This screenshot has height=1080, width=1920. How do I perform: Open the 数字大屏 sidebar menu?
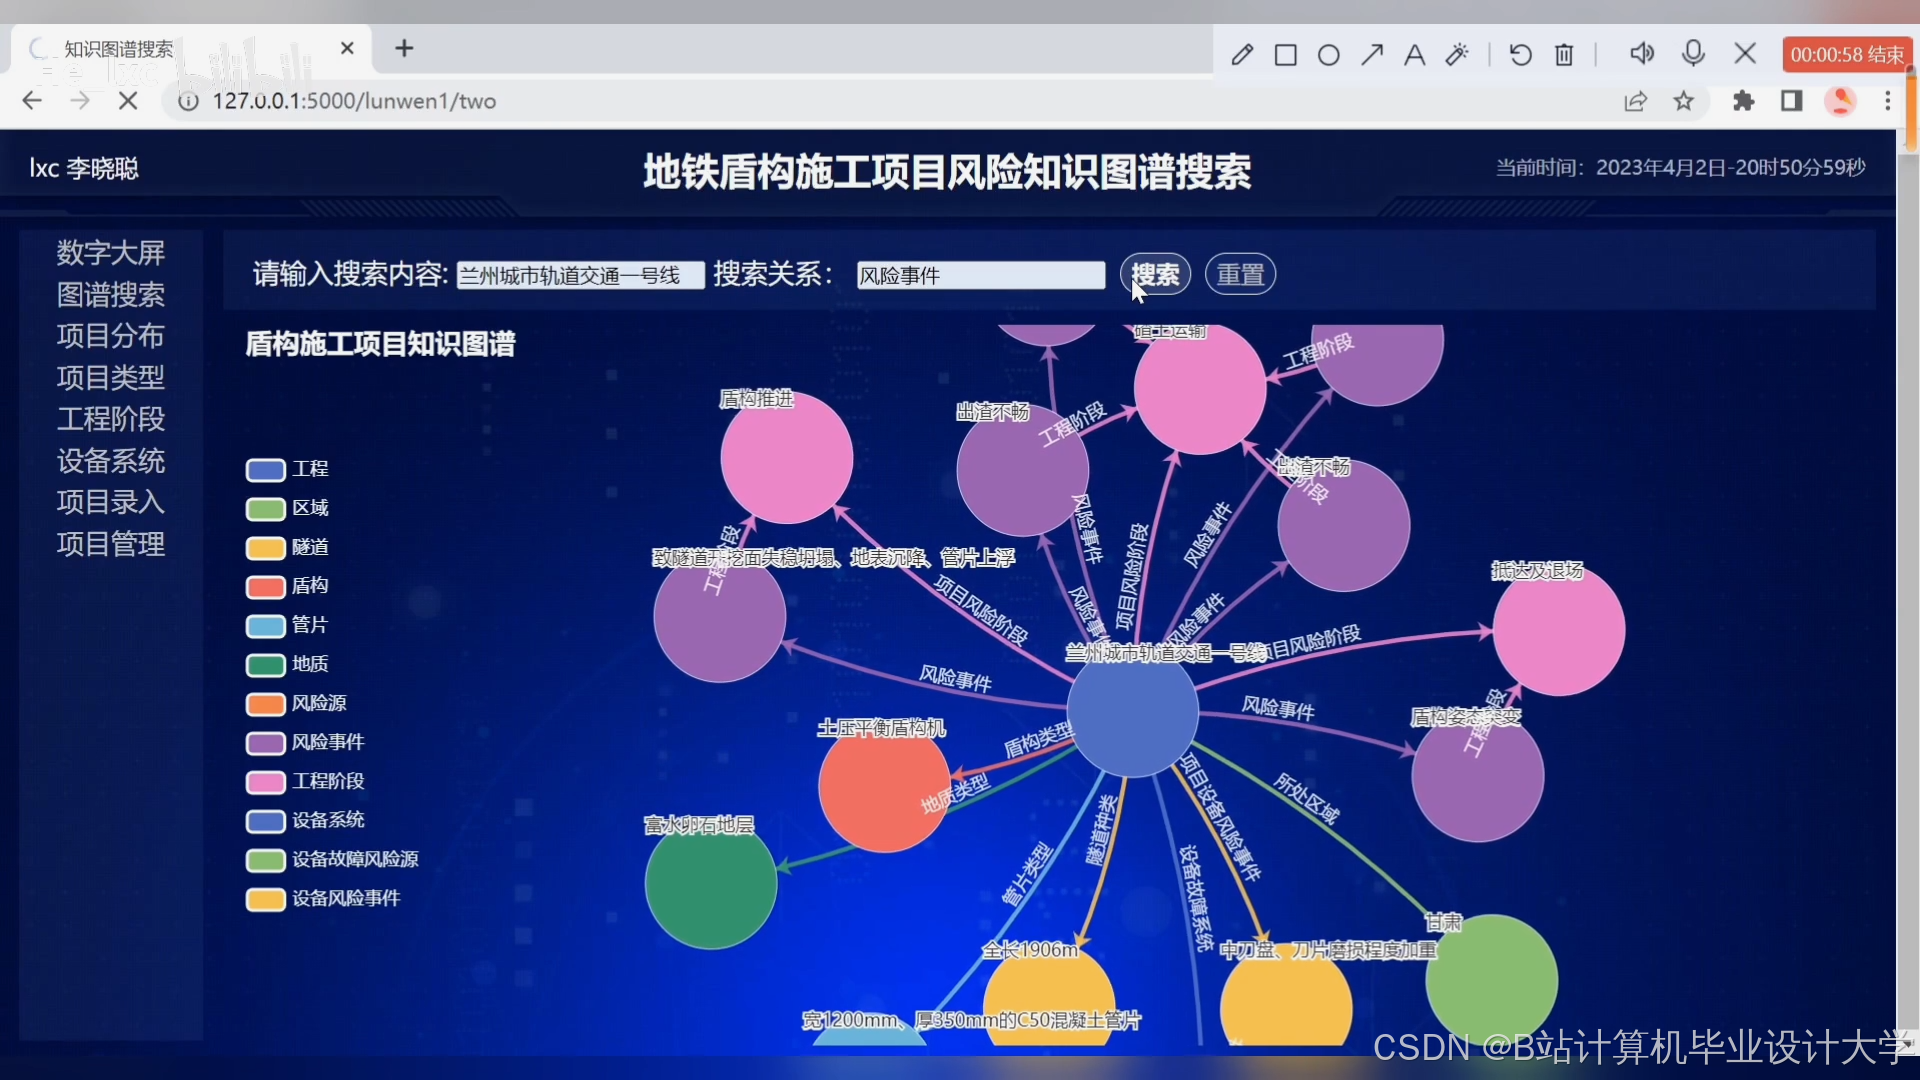110,253
